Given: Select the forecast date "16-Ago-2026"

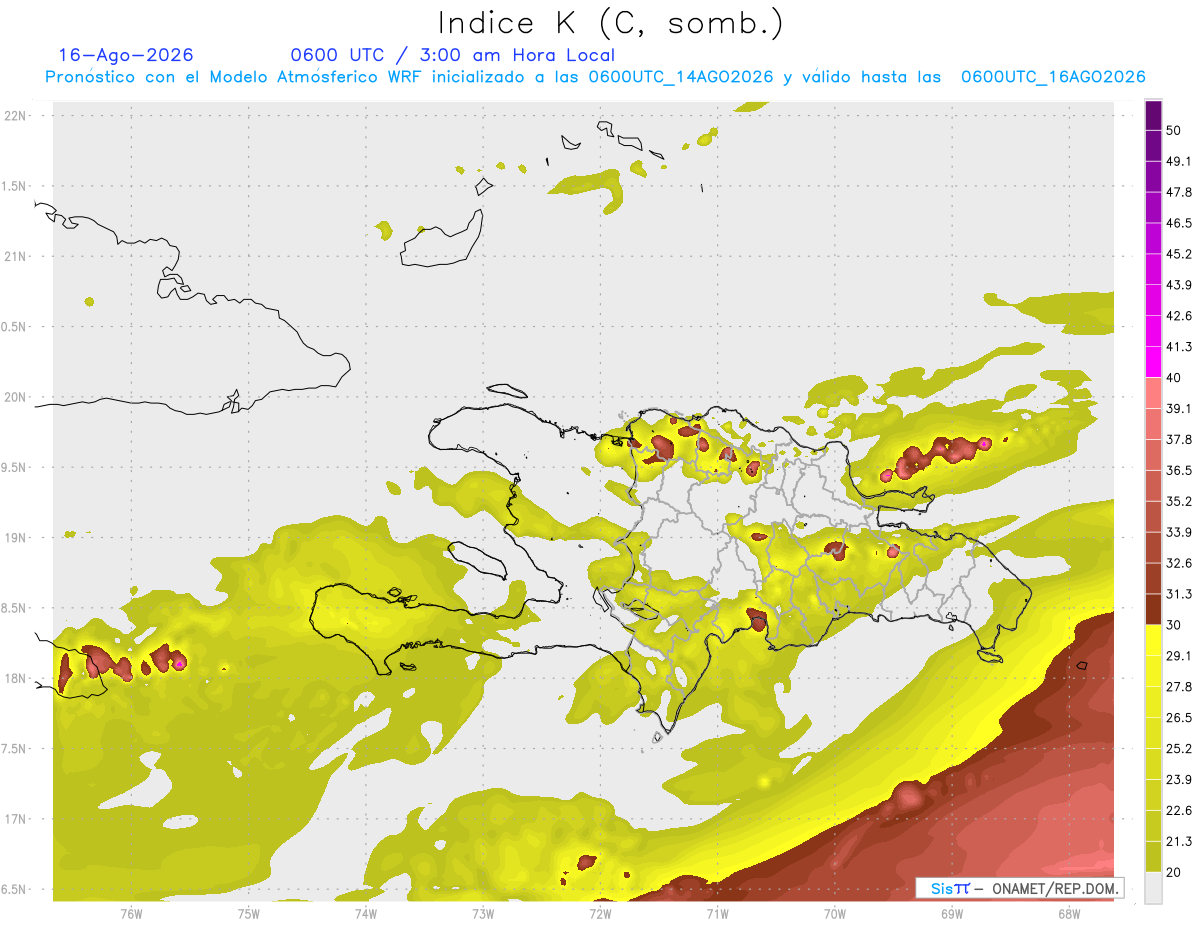Looking at the screenshot, I should (x=126, y=55).
